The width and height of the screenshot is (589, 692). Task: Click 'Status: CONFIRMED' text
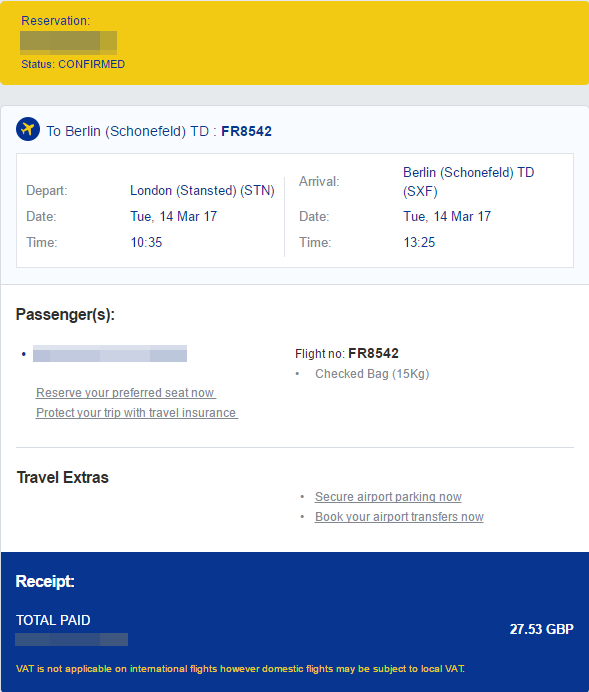click(x=73, y=64)
